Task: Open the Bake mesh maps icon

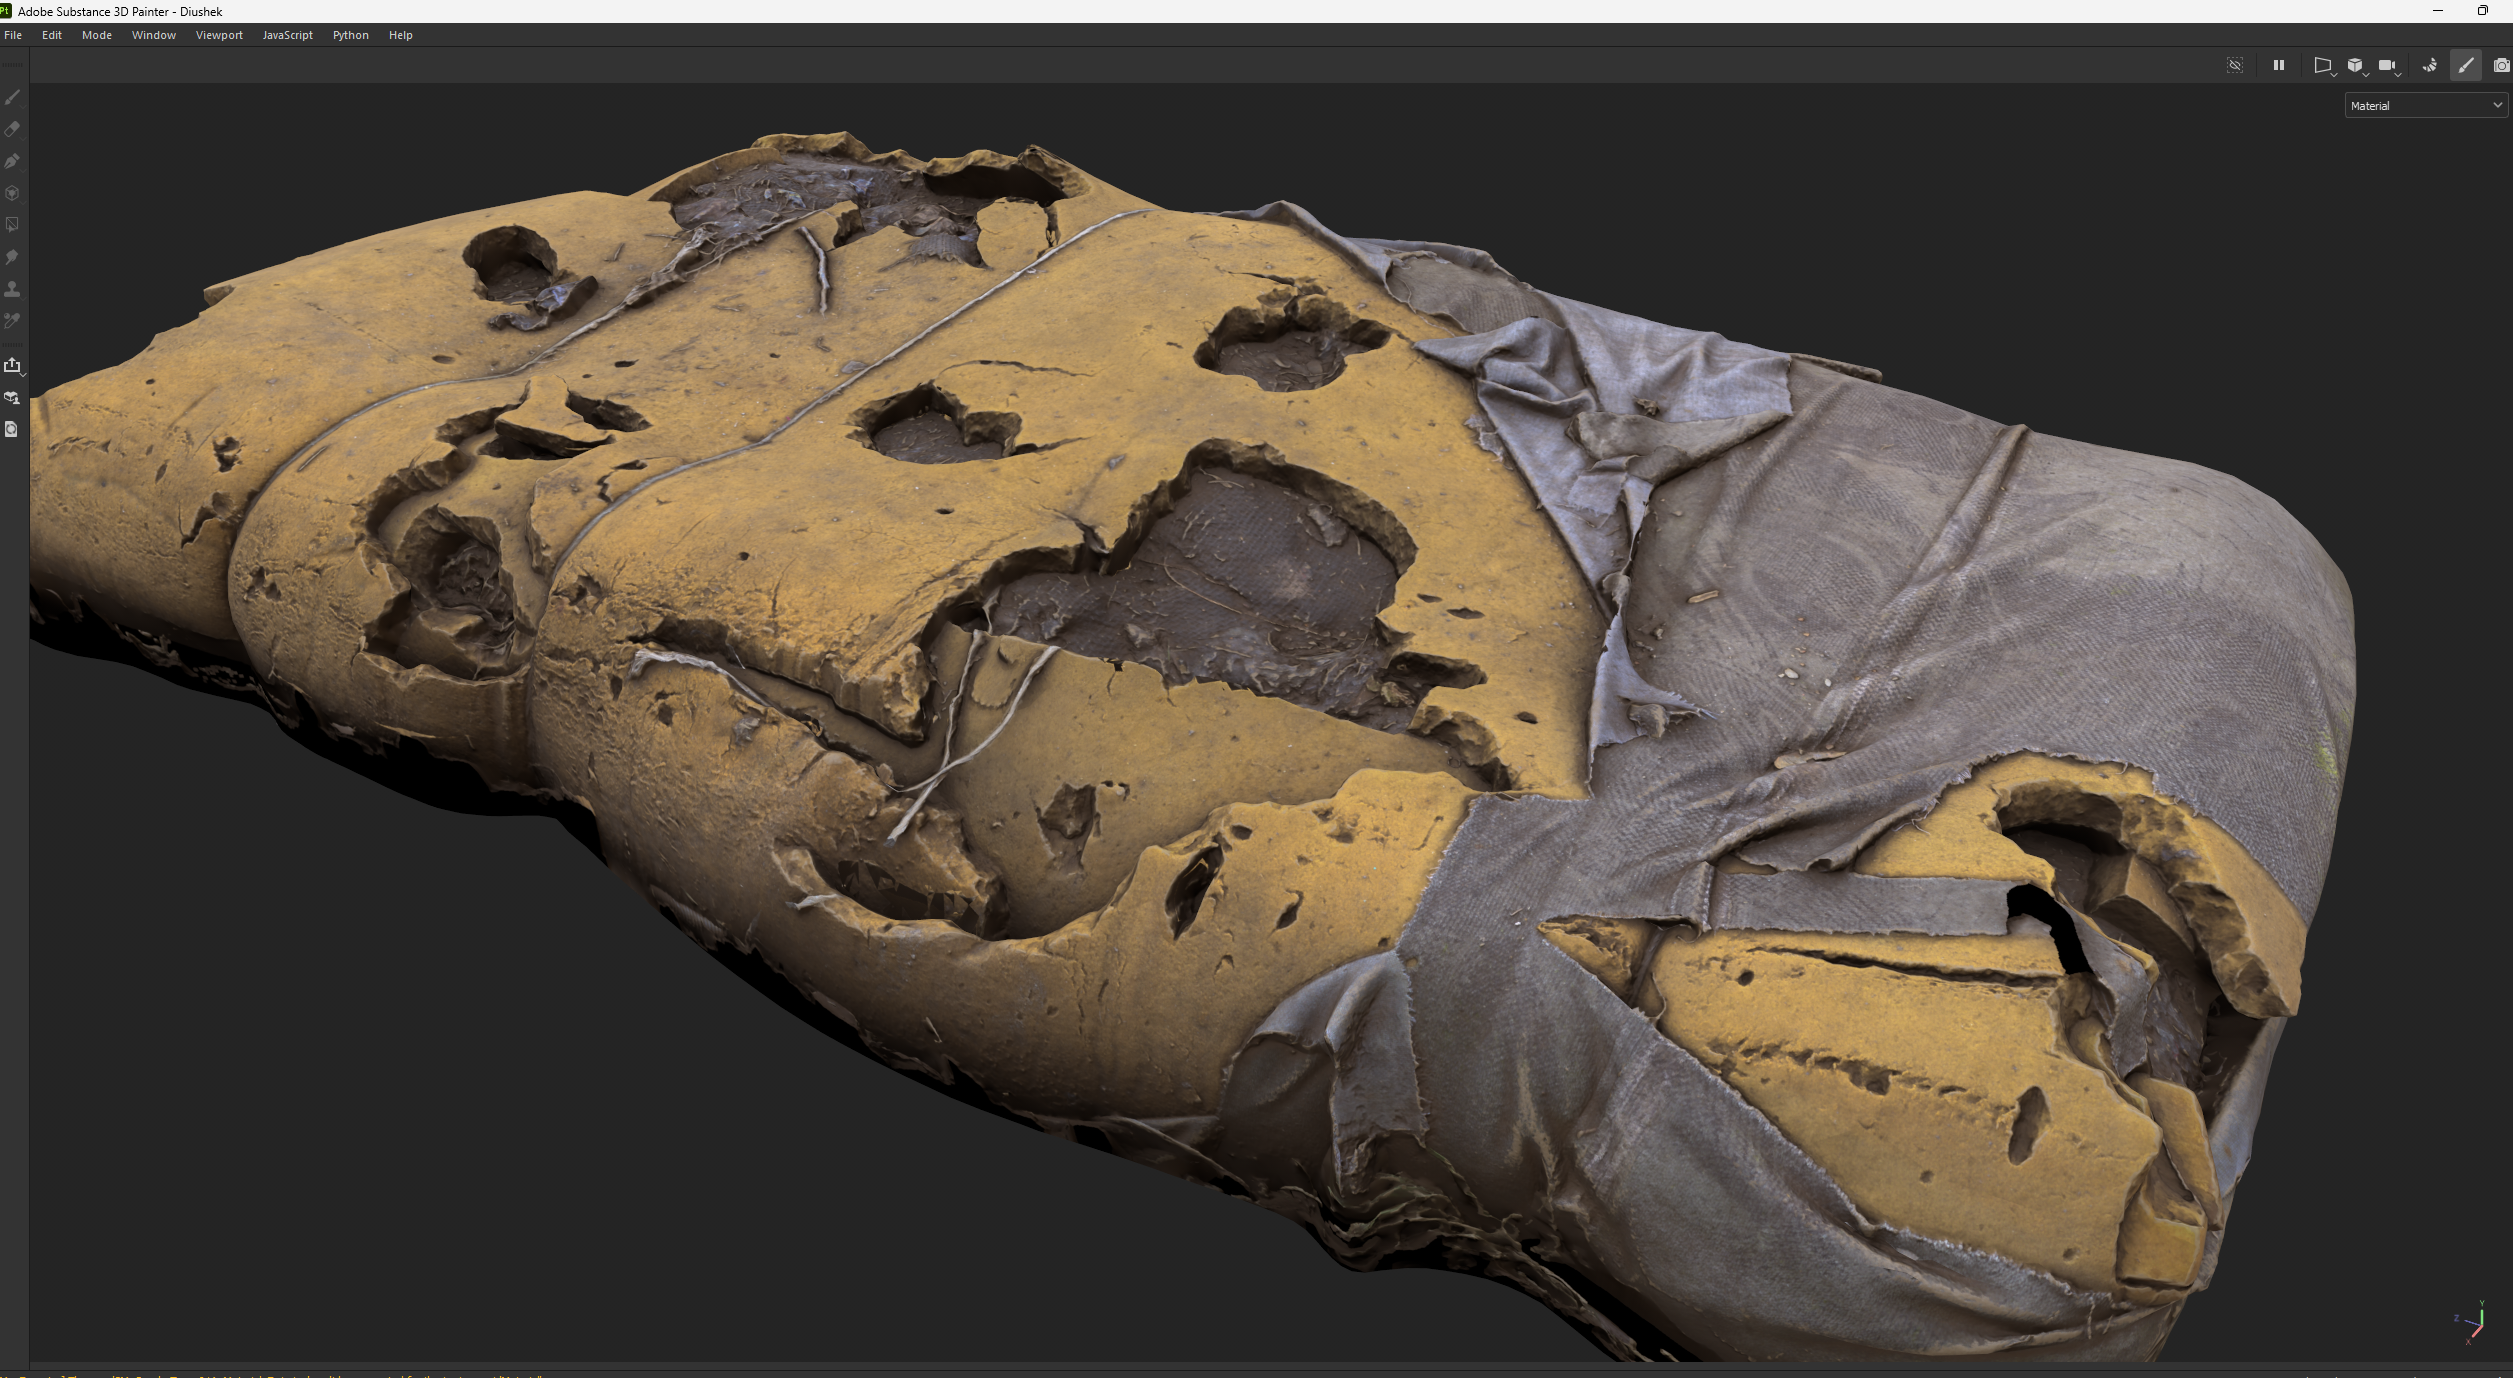Action: click(12, 397)
